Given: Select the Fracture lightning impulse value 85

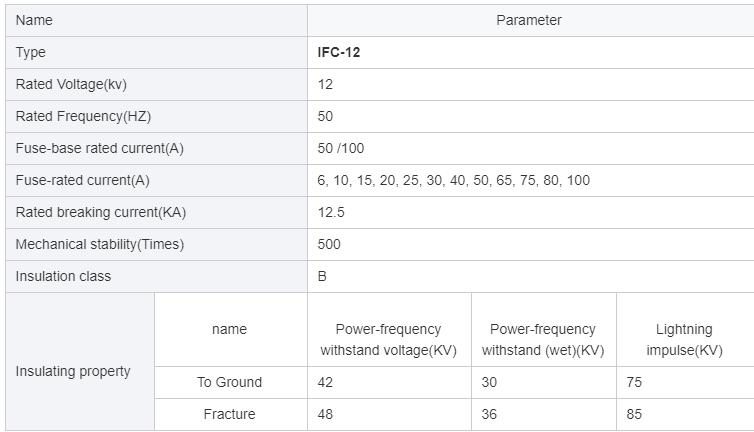Looking at the screenshot, I should [634, 414].
